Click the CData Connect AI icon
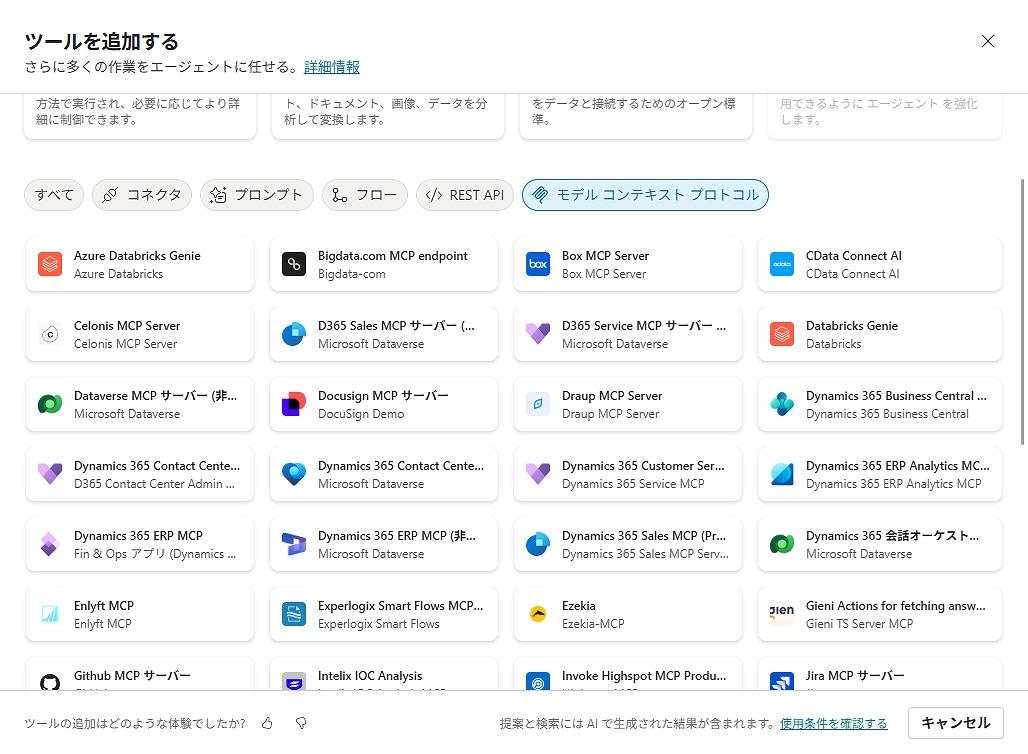The image size is (1028, 754). [x=782, y=265]
